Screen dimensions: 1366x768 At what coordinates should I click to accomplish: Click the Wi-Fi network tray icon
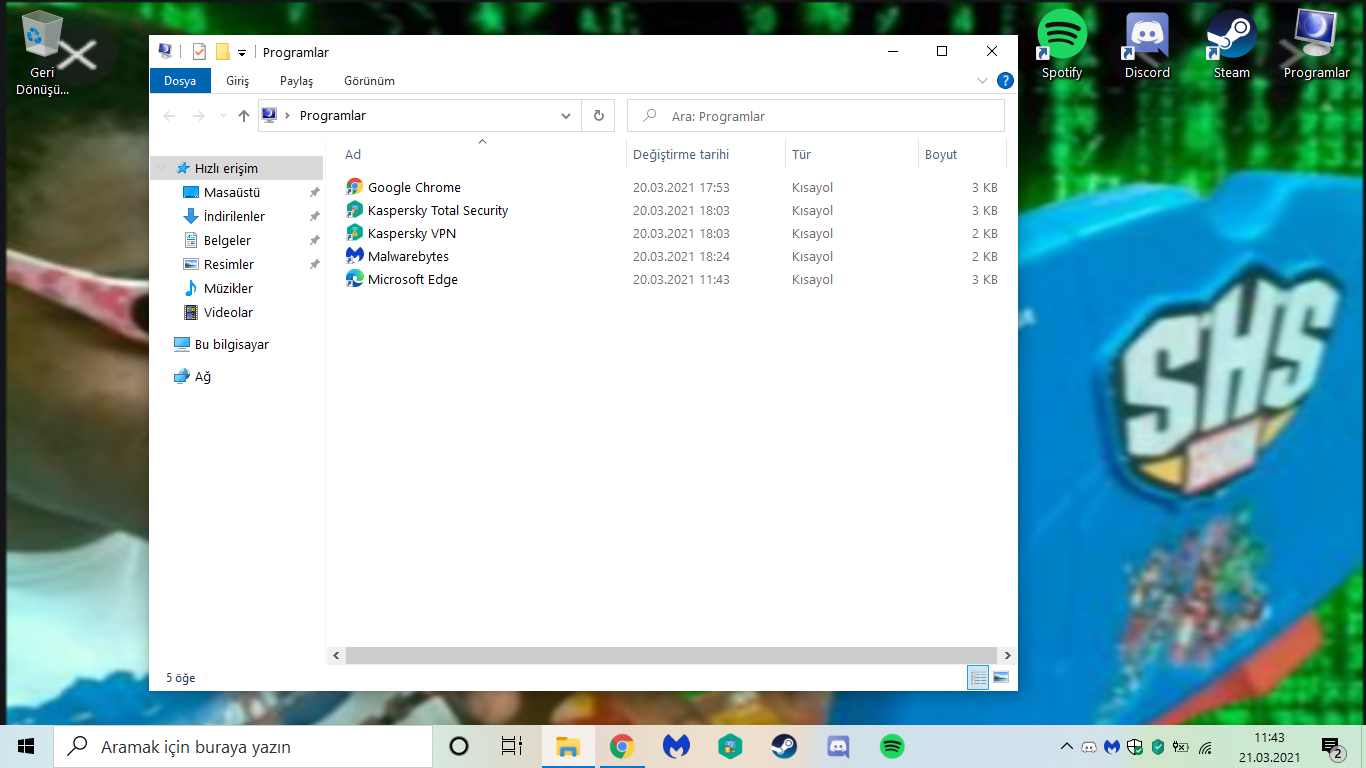coord(1205,747)
